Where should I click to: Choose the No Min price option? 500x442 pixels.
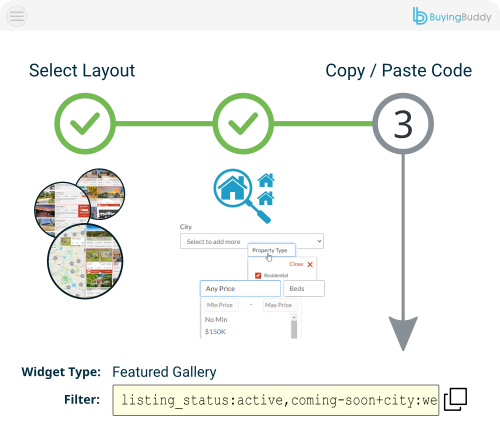(216, 319)
